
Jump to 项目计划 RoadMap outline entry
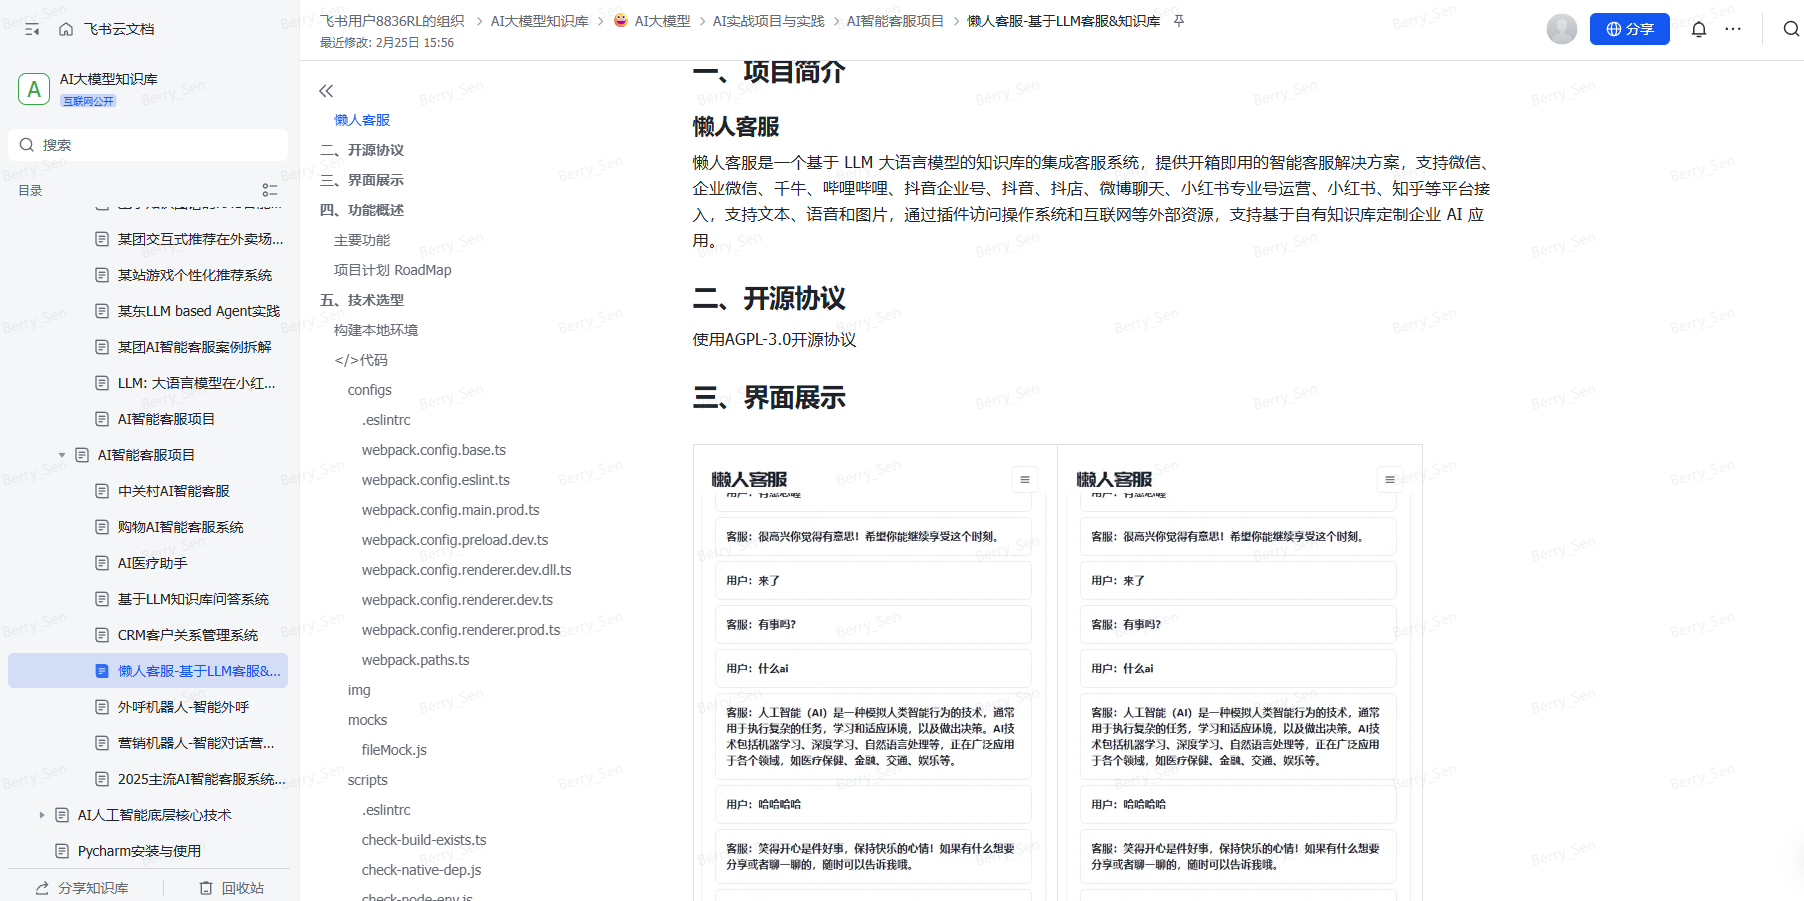[x=393, y=270]
